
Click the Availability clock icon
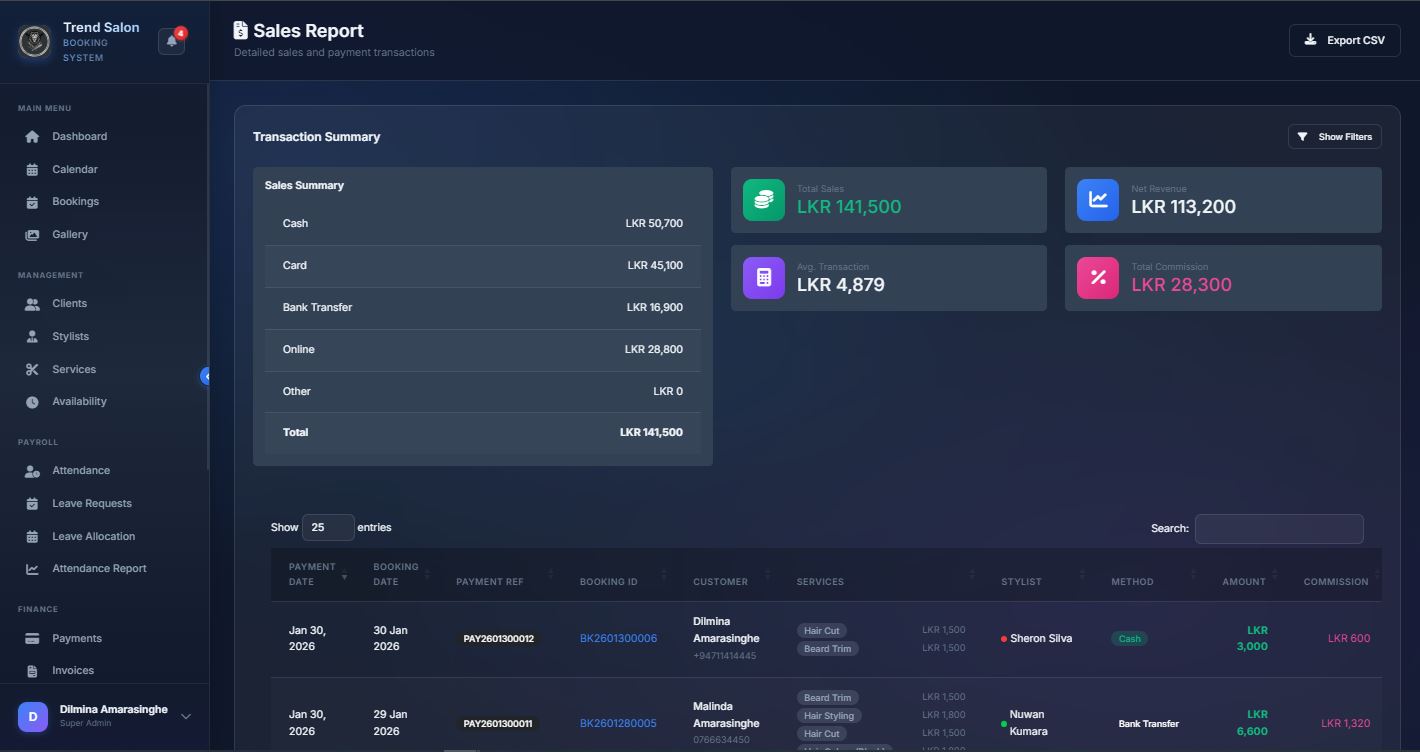[x=31, y=401]
